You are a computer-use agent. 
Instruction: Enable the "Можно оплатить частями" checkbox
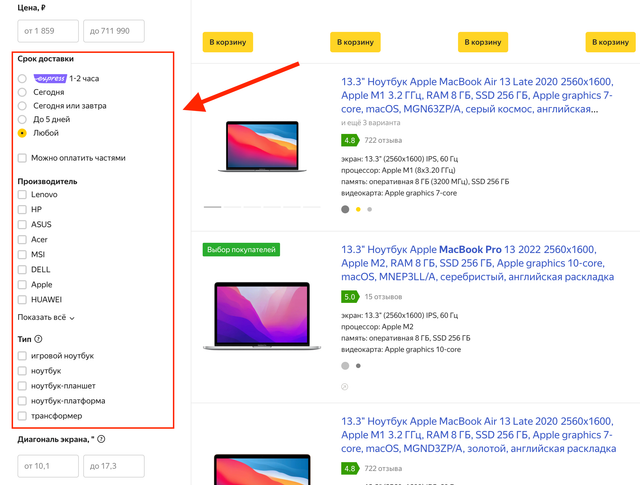coord(23,158)
